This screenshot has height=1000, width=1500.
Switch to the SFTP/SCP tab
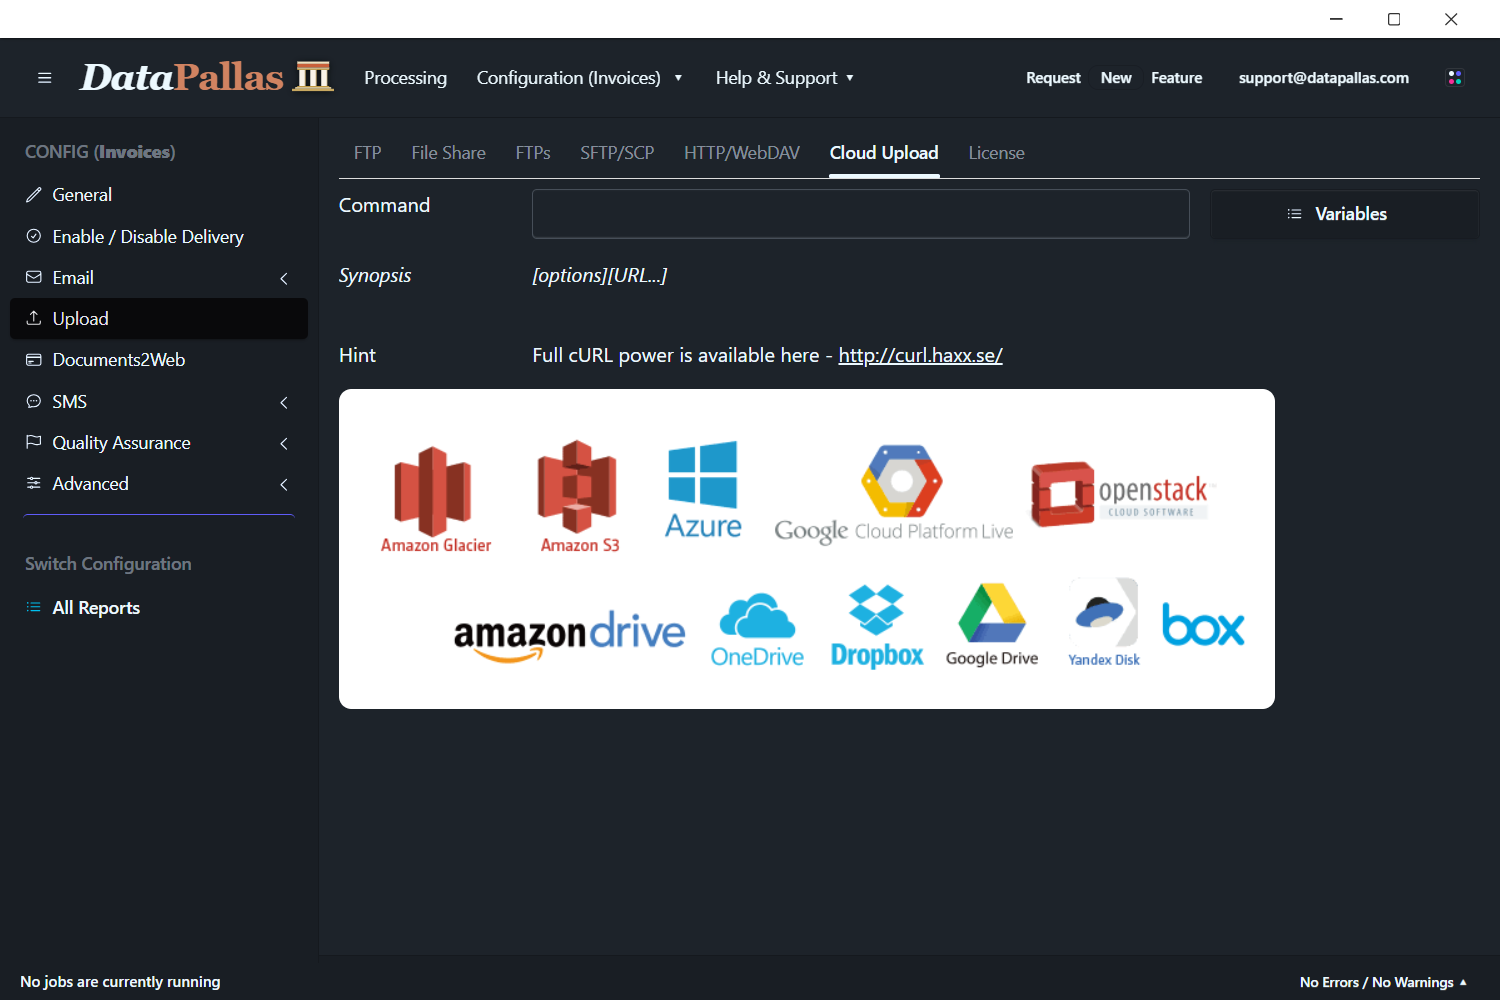click(617, 153)
